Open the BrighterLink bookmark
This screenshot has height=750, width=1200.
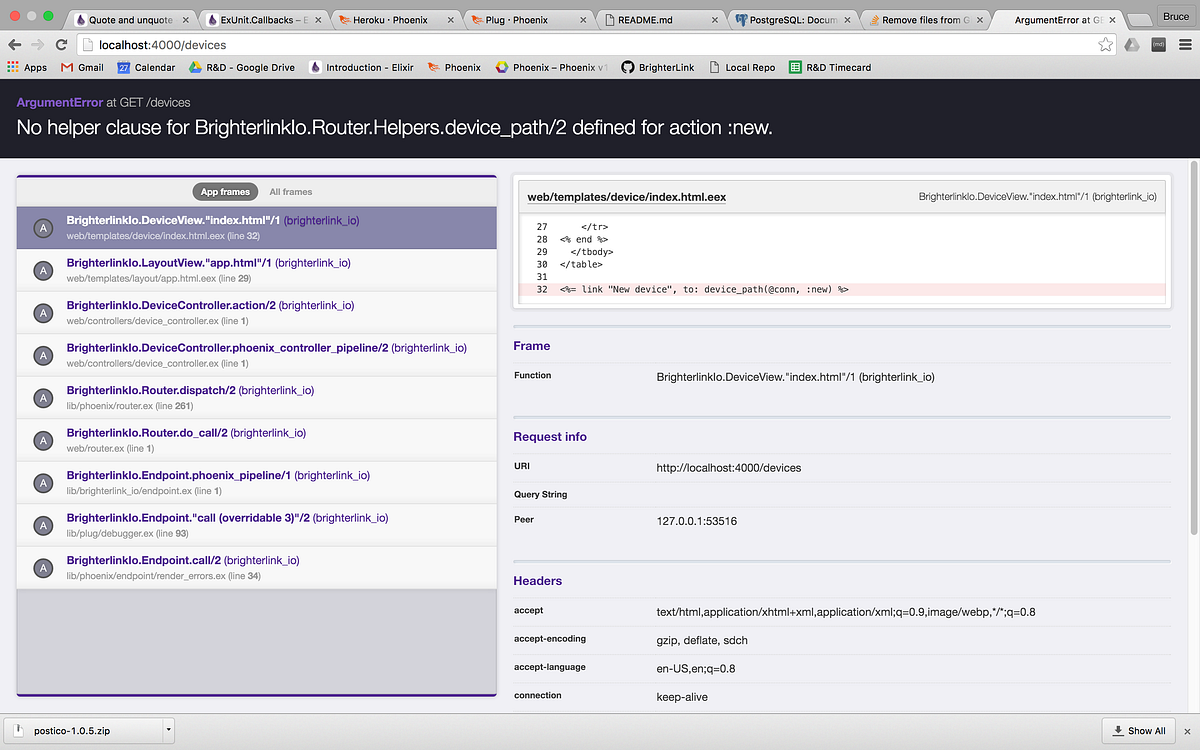coord(657,67)
